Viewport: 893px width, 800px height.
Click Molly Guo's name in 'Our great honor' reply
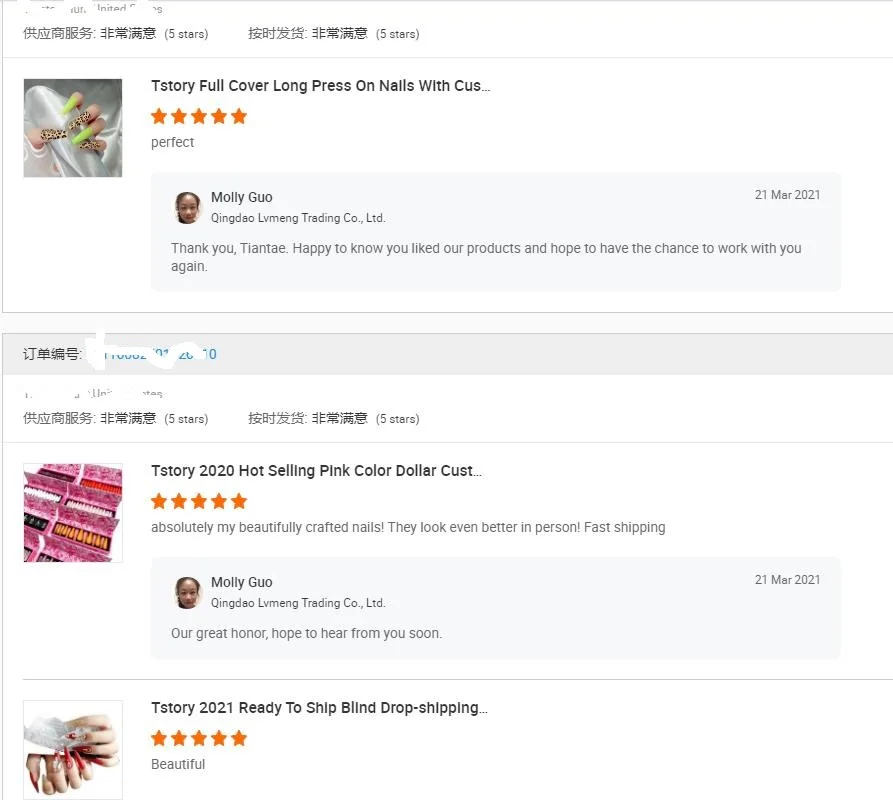tap(241, 582)
